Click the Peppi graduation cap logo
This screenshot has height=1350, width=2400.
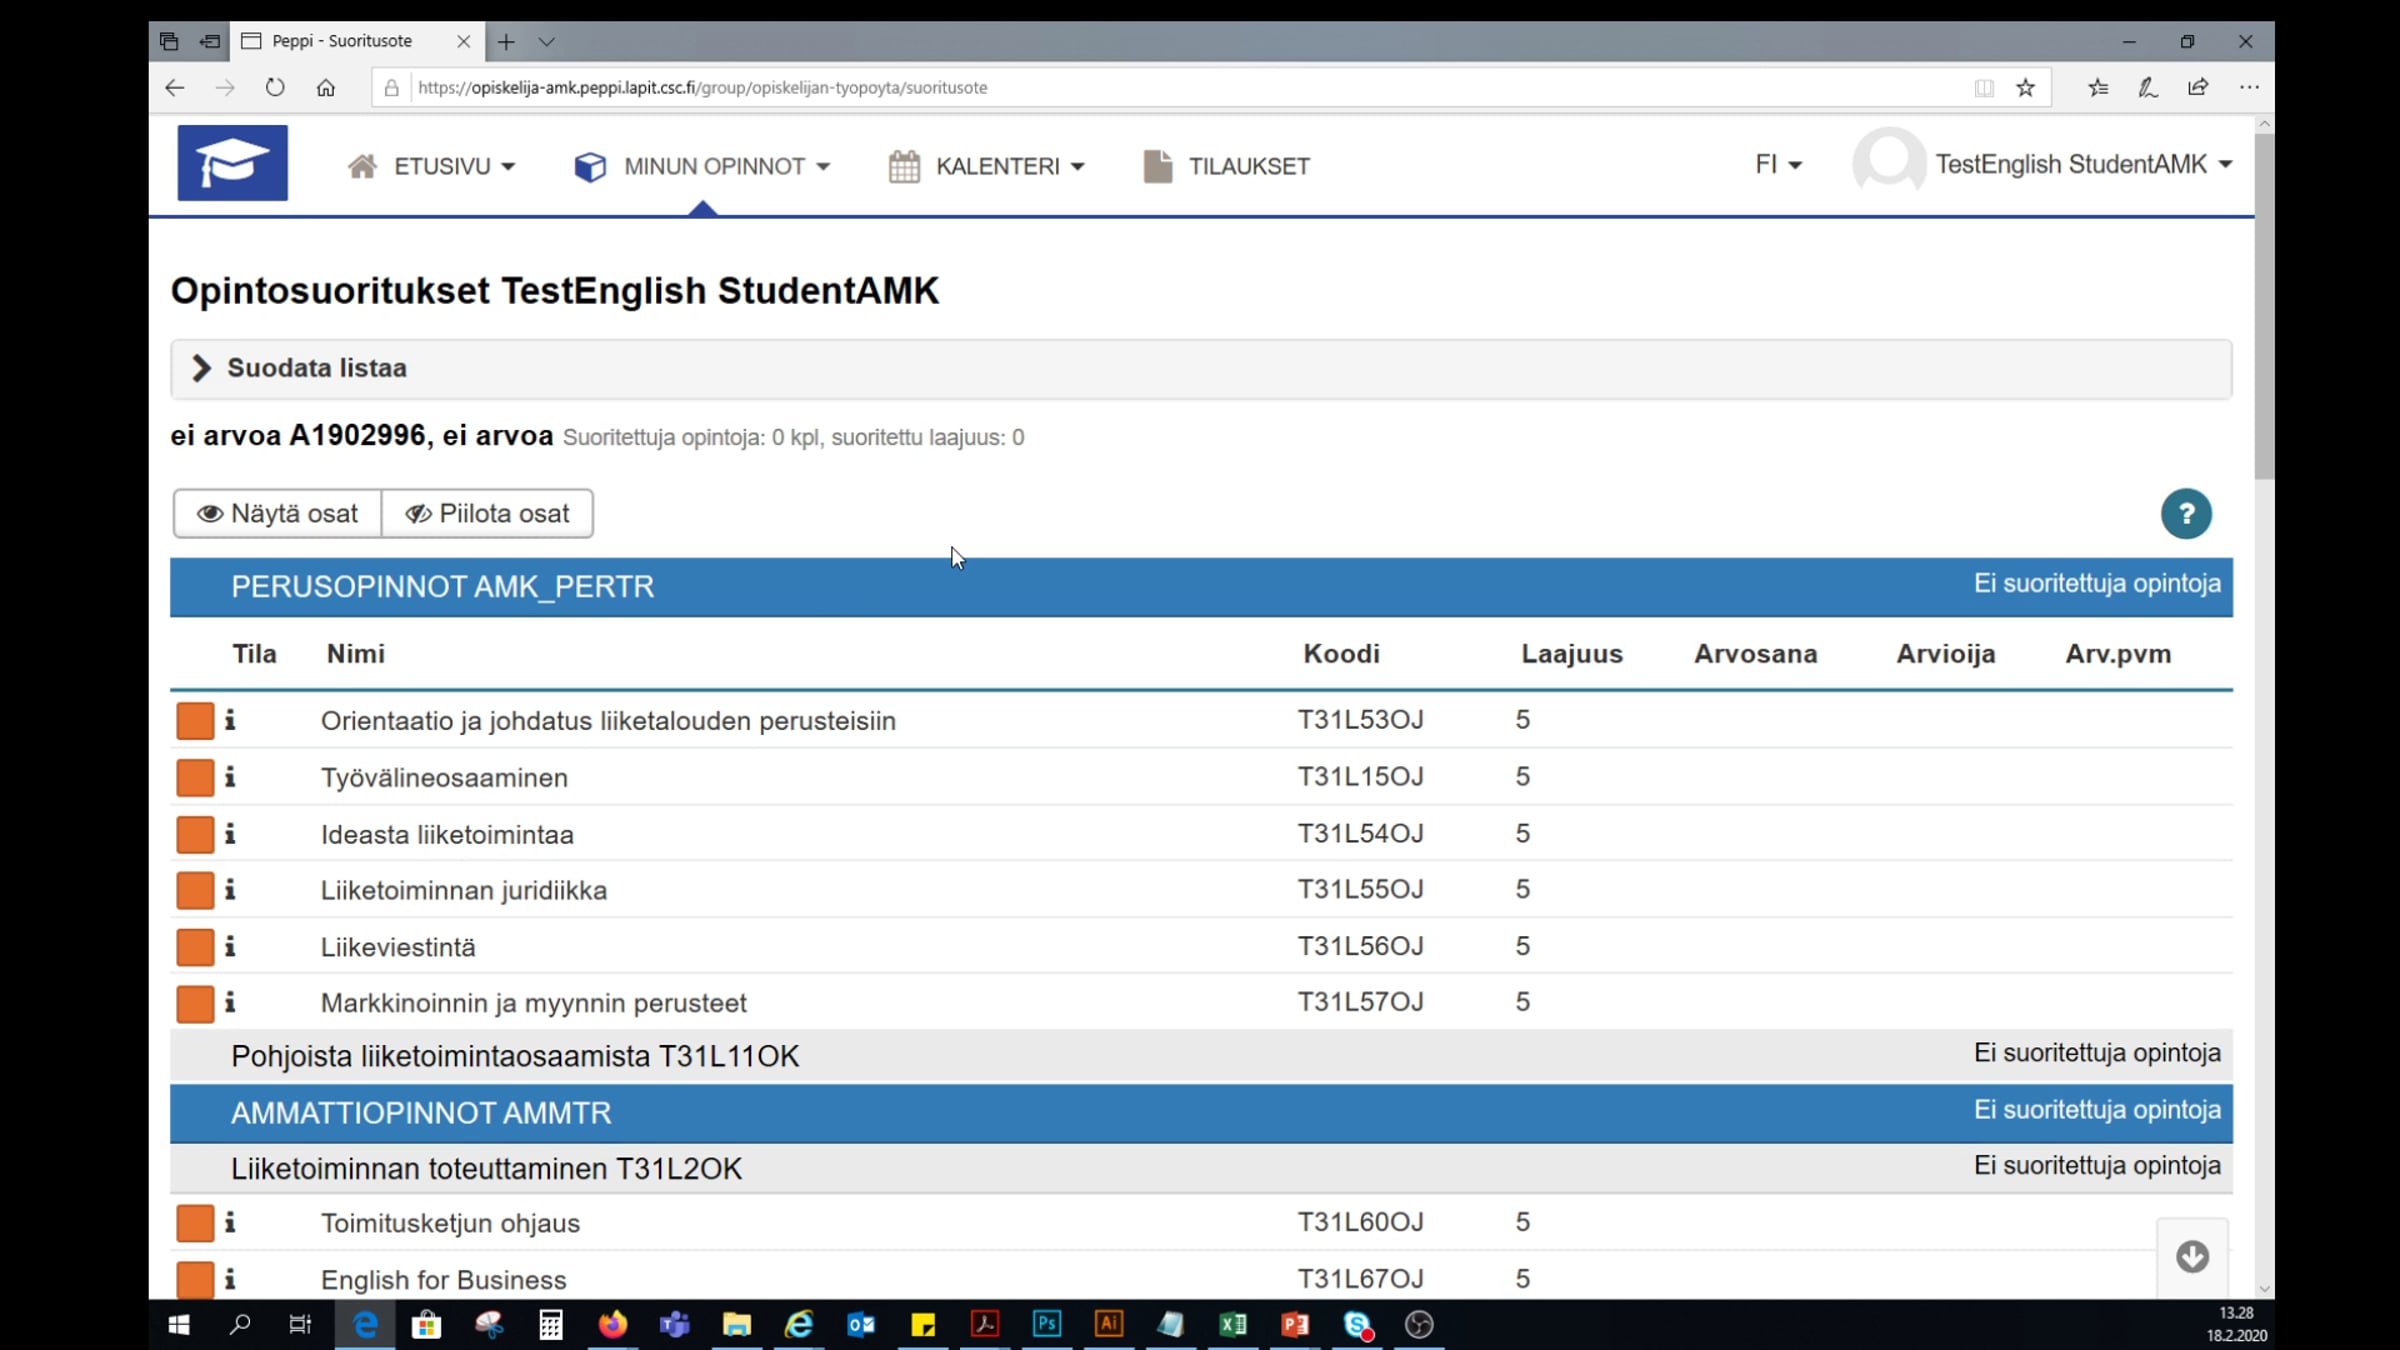click(232, 163)
